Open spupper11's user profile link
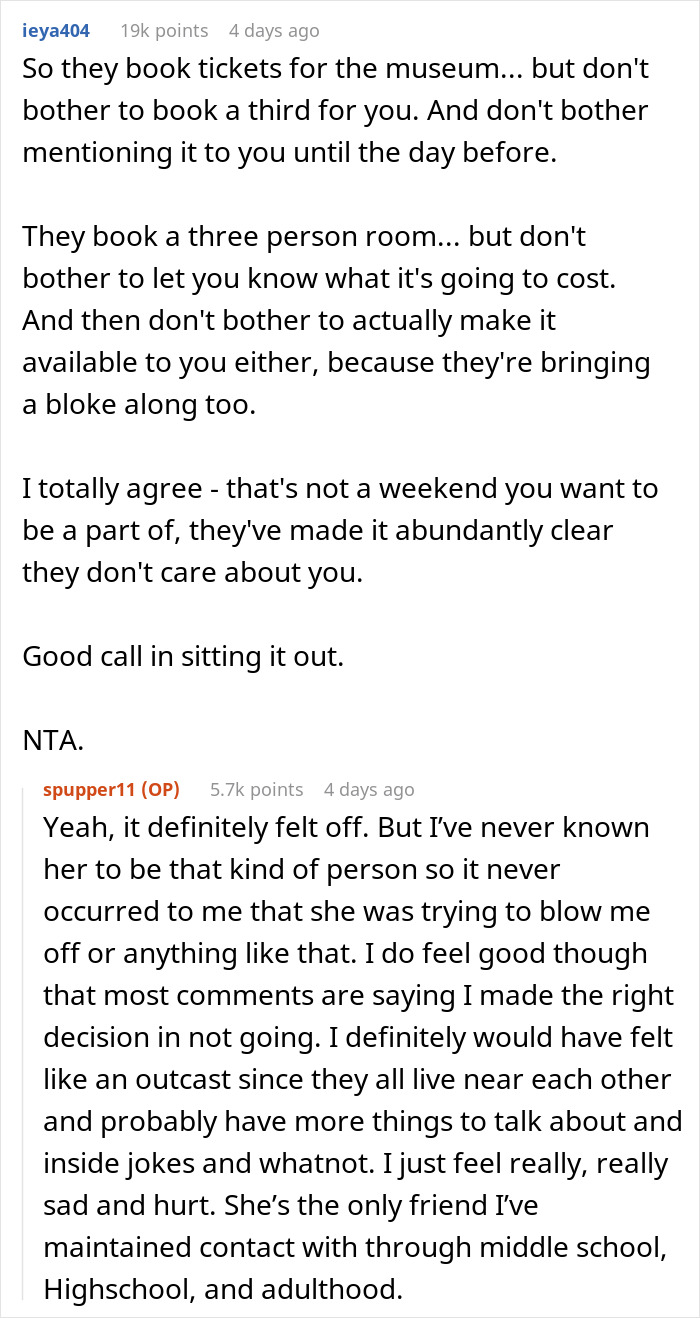 [x=90, y=789]
